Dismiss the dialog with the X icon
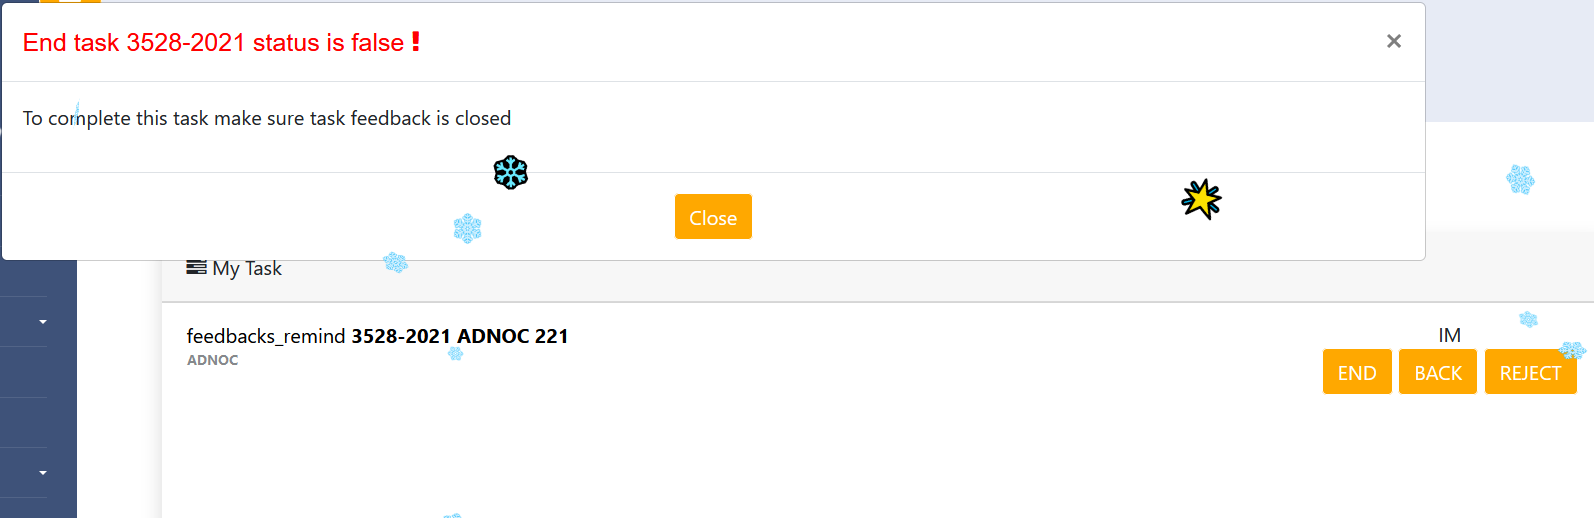This screenshot has width=1594, height=518. tap(1393, 41)
